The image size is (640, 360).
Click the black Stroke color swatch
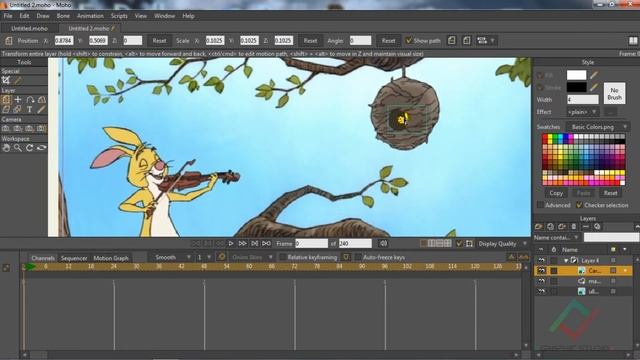pyautogui.click(x=576, y=87)
